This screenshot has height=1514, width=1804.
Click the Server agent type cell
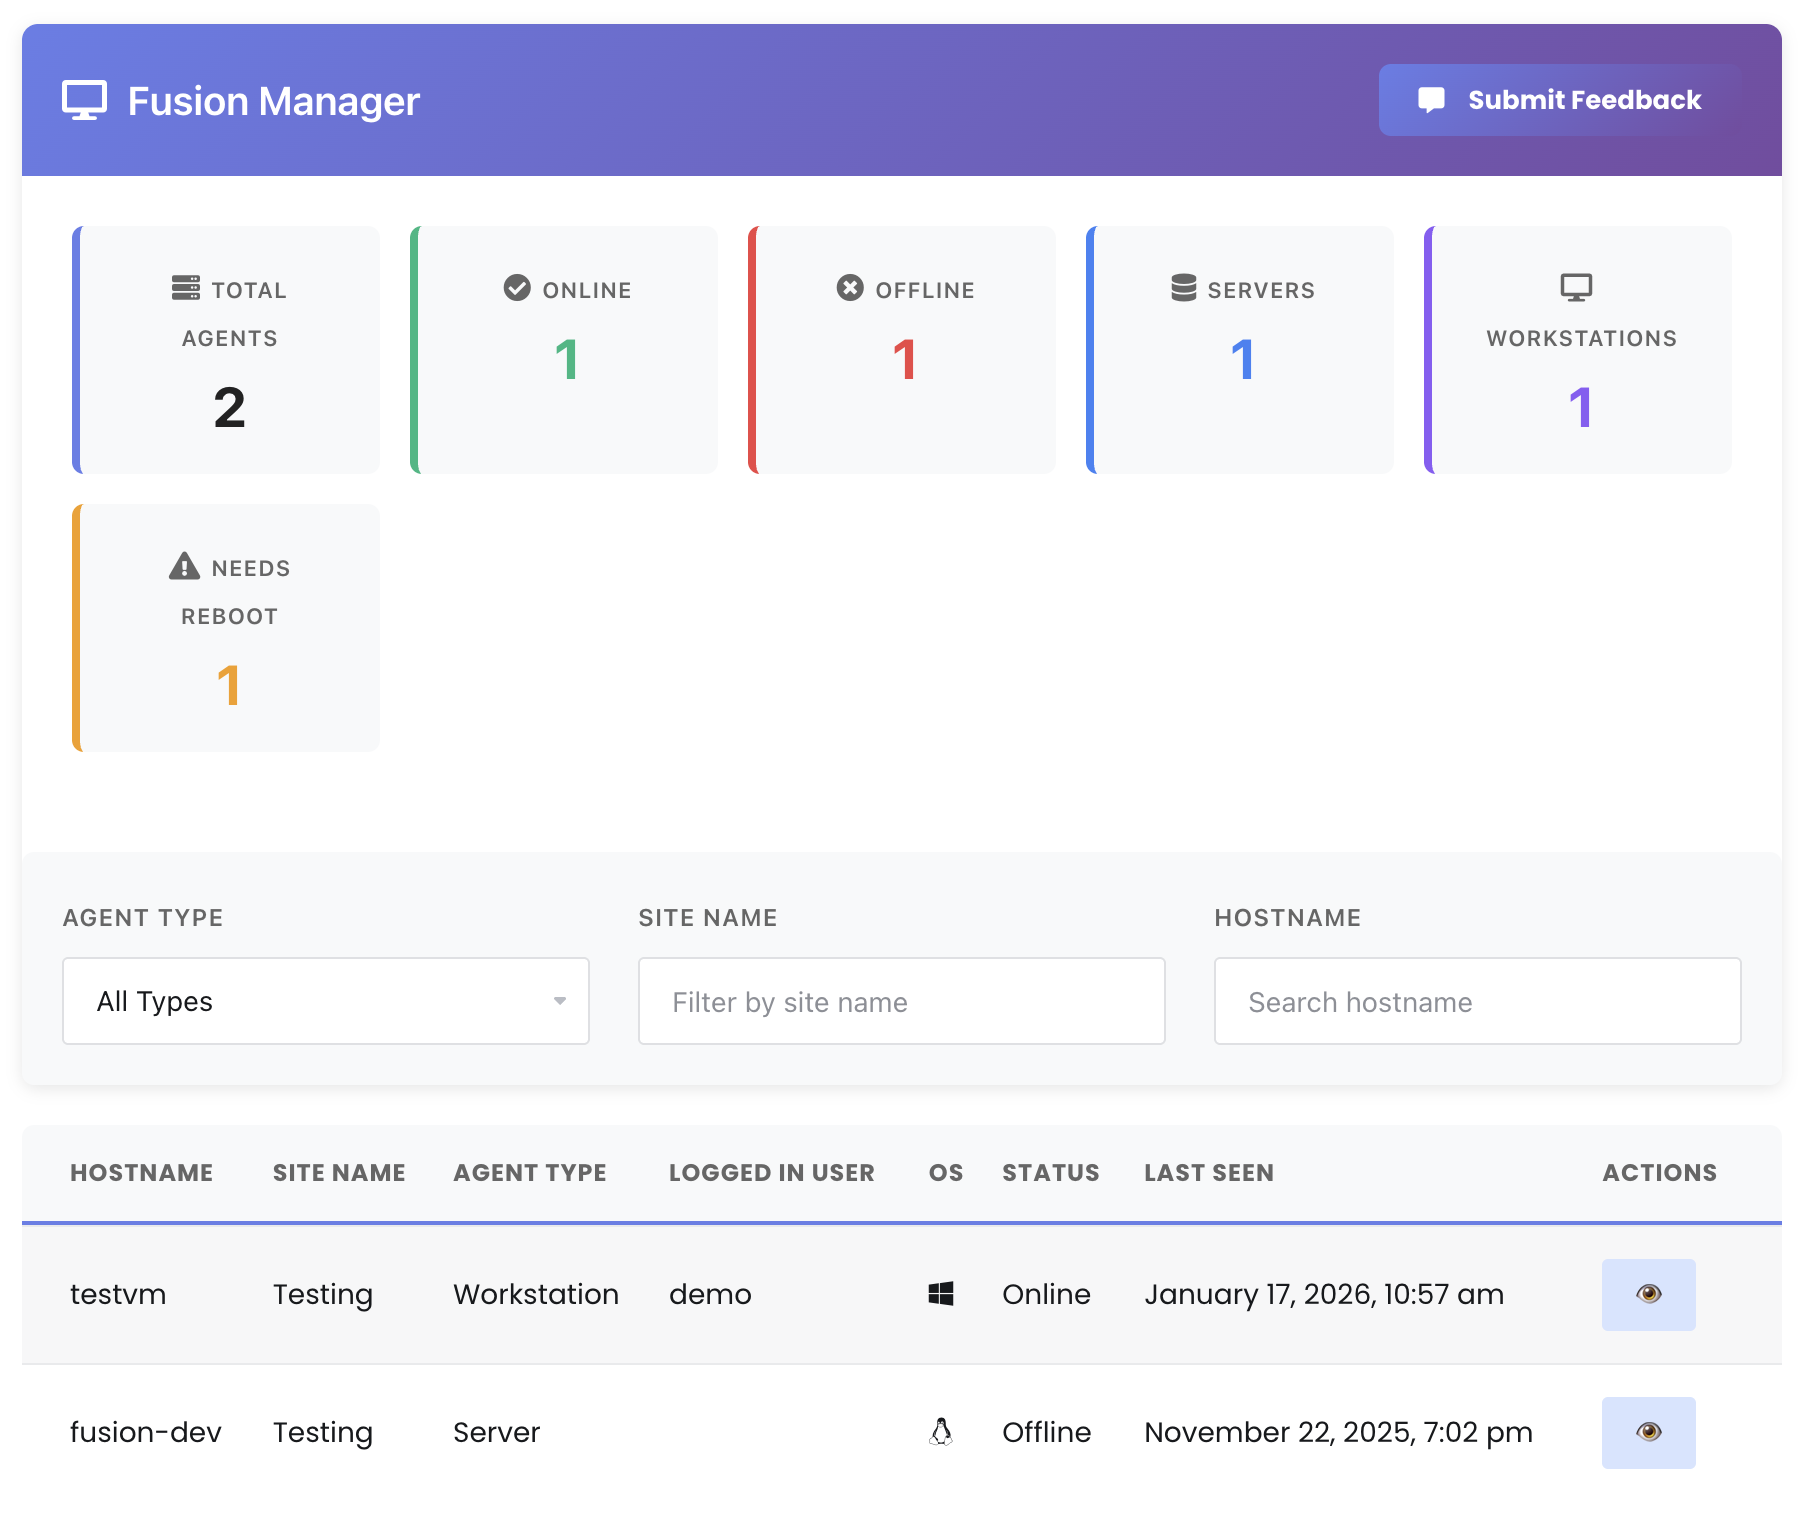coord(496,1432)
